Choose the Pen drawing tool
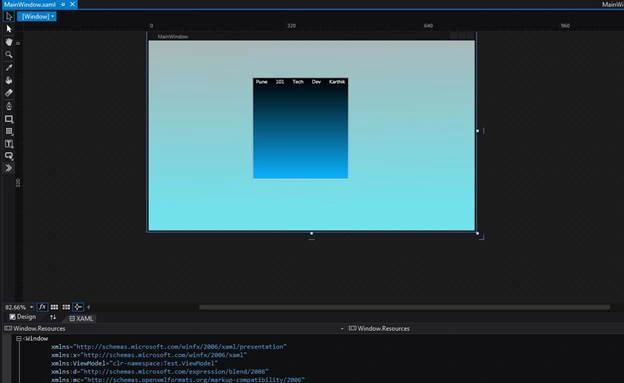The height and width of the screenshot is (383, 624). pyautogui.click(x=9, y=106)
